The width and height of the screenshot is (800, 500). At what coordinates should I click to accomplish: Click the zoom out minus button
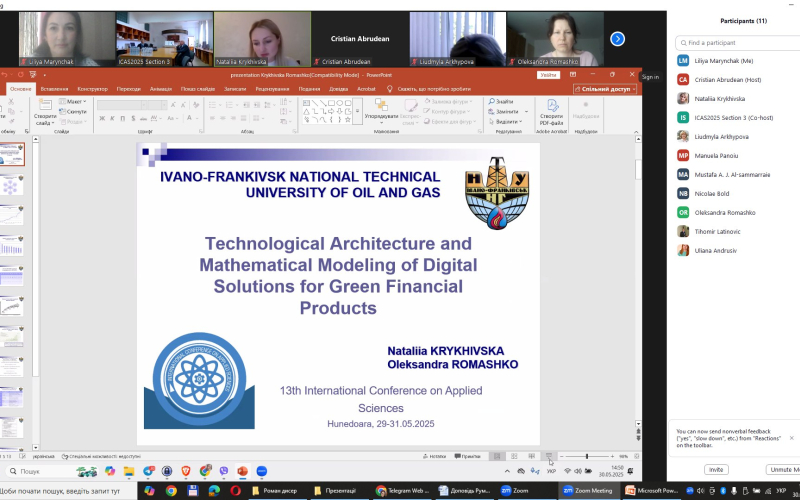[561, 456]
